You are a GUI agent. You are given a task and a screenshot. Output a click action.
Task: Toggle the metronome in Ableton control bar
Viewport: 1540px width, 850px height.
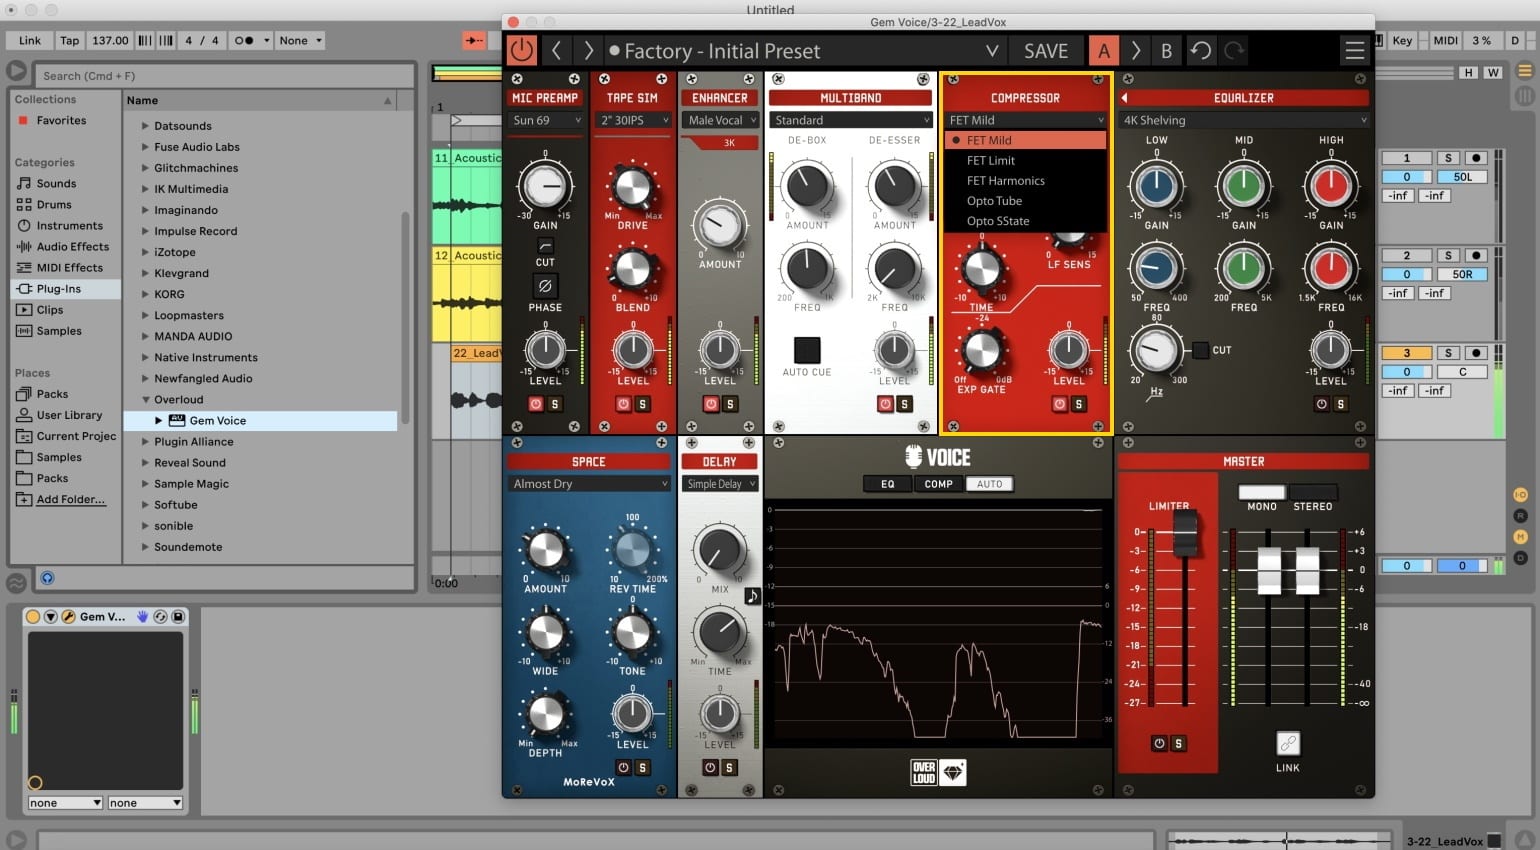243,41
